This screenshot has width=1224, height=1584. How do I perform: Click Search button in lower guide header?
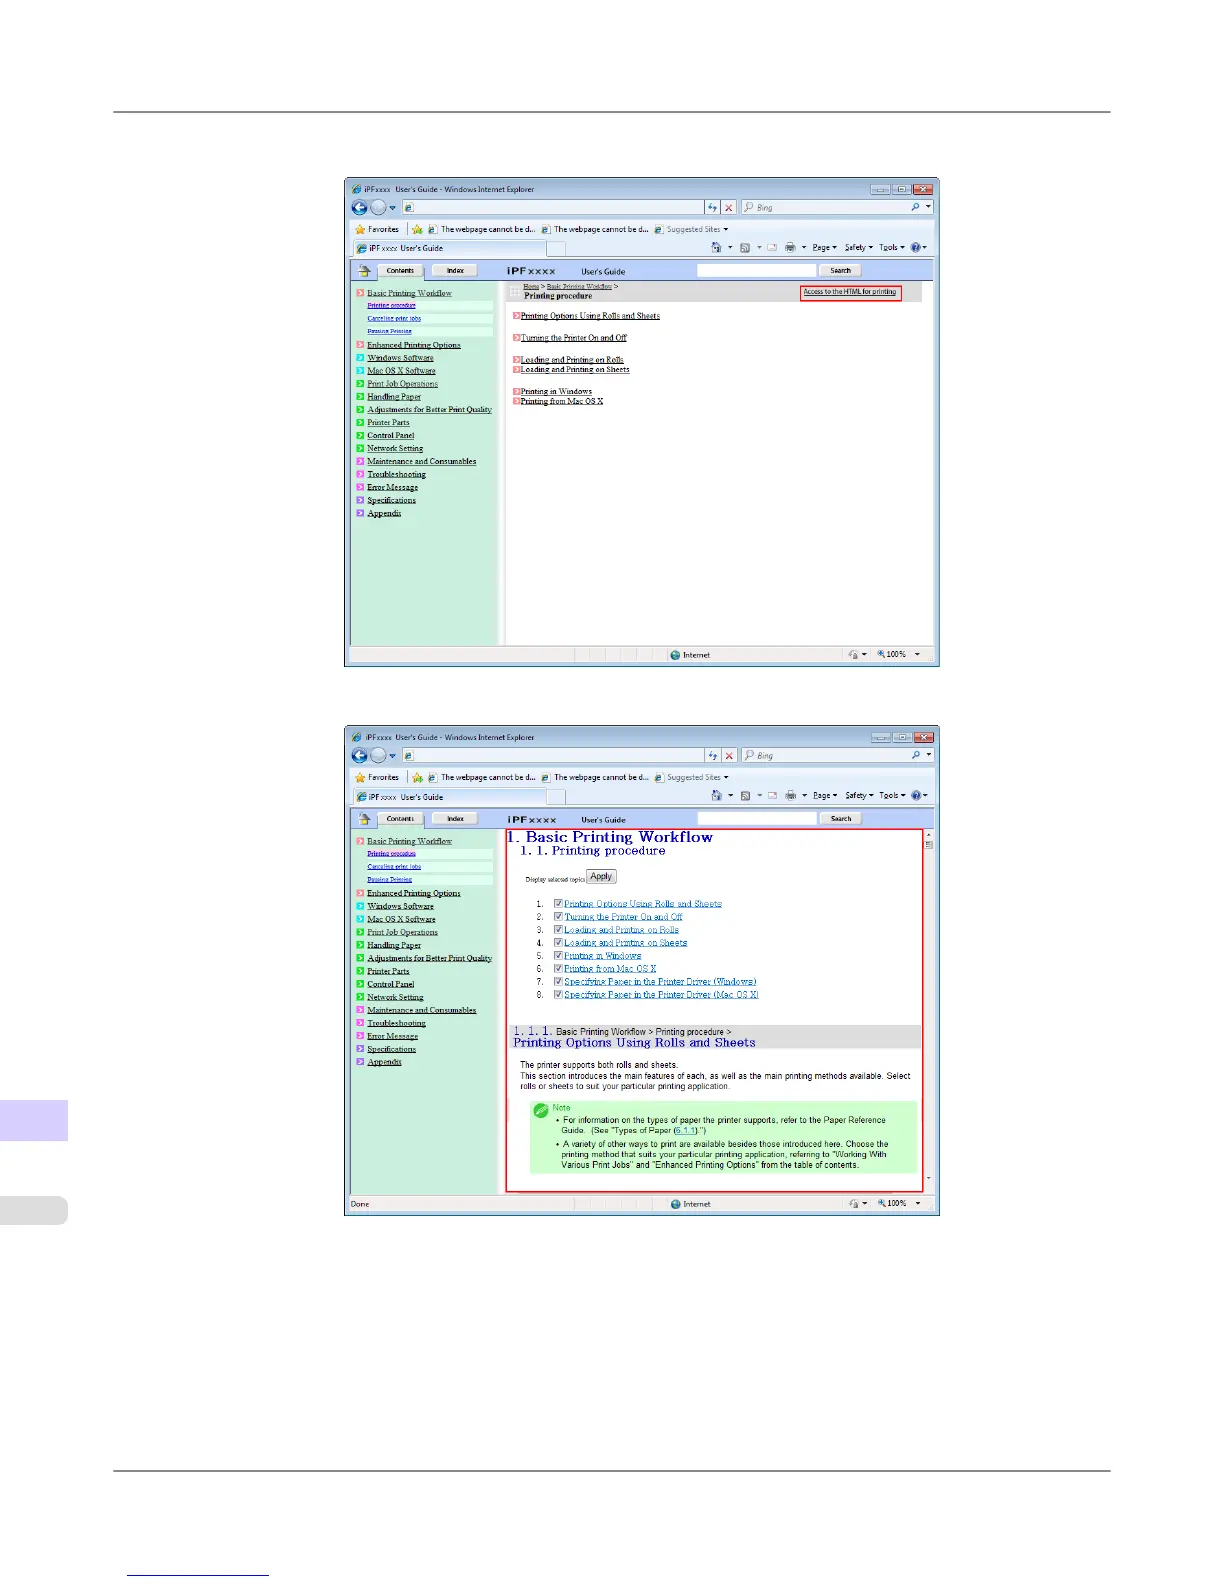pyautogui.click(x=841, y=818)
